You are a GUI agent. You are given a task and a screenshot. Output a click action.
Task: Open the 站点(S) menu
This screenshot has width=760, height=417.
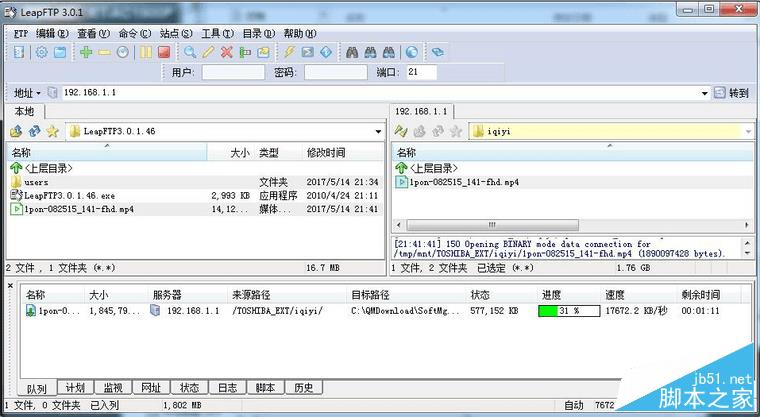pos(176,33)
